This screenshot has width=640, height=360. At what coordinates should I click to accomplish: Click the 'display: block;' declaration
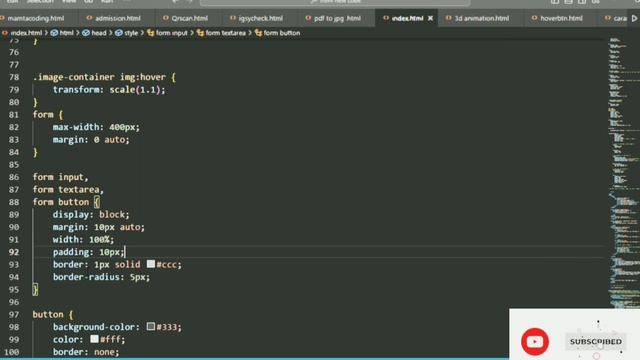tap(91, 215)
